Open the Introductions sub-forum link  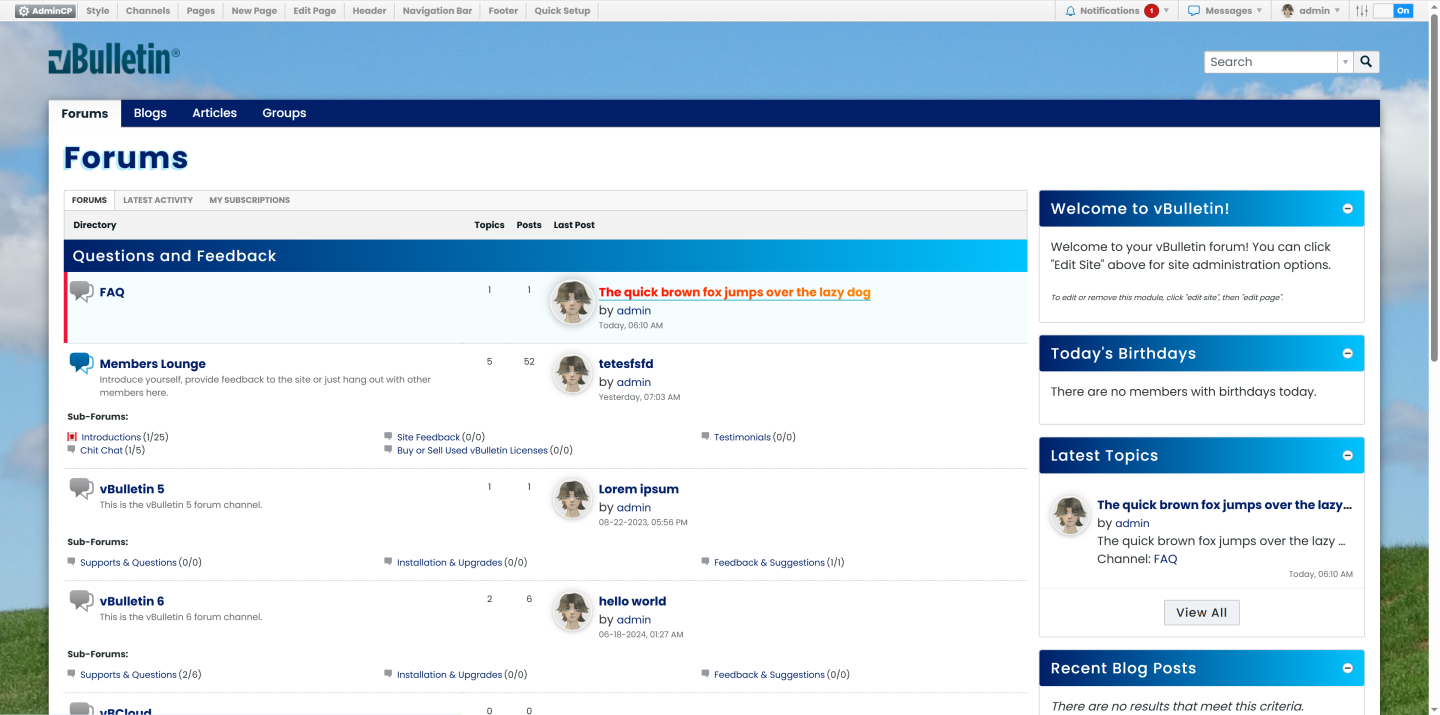point(111,437)
